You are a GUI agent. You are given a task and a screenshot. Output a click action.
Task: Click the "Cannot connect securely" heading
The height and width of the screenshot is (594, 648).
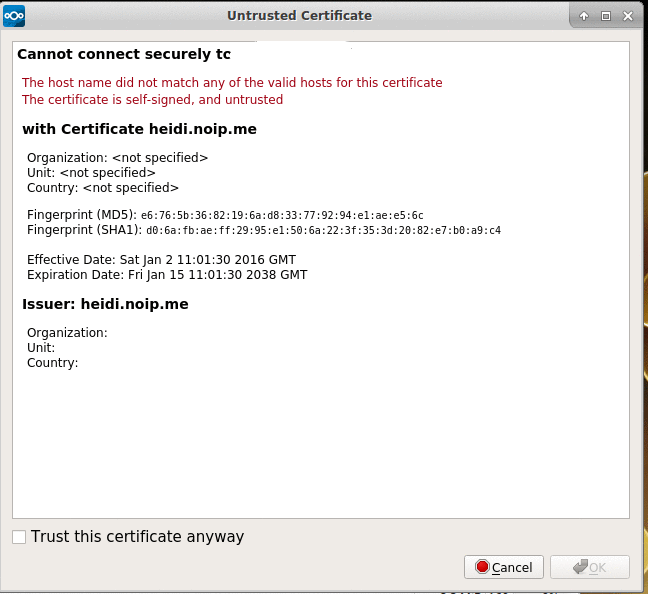click(x=124, y=54)
